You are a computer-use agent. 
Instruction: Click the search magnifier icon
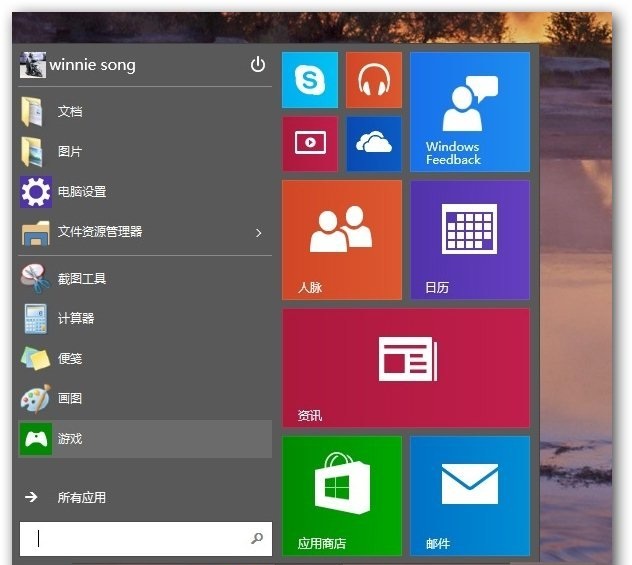257,538
